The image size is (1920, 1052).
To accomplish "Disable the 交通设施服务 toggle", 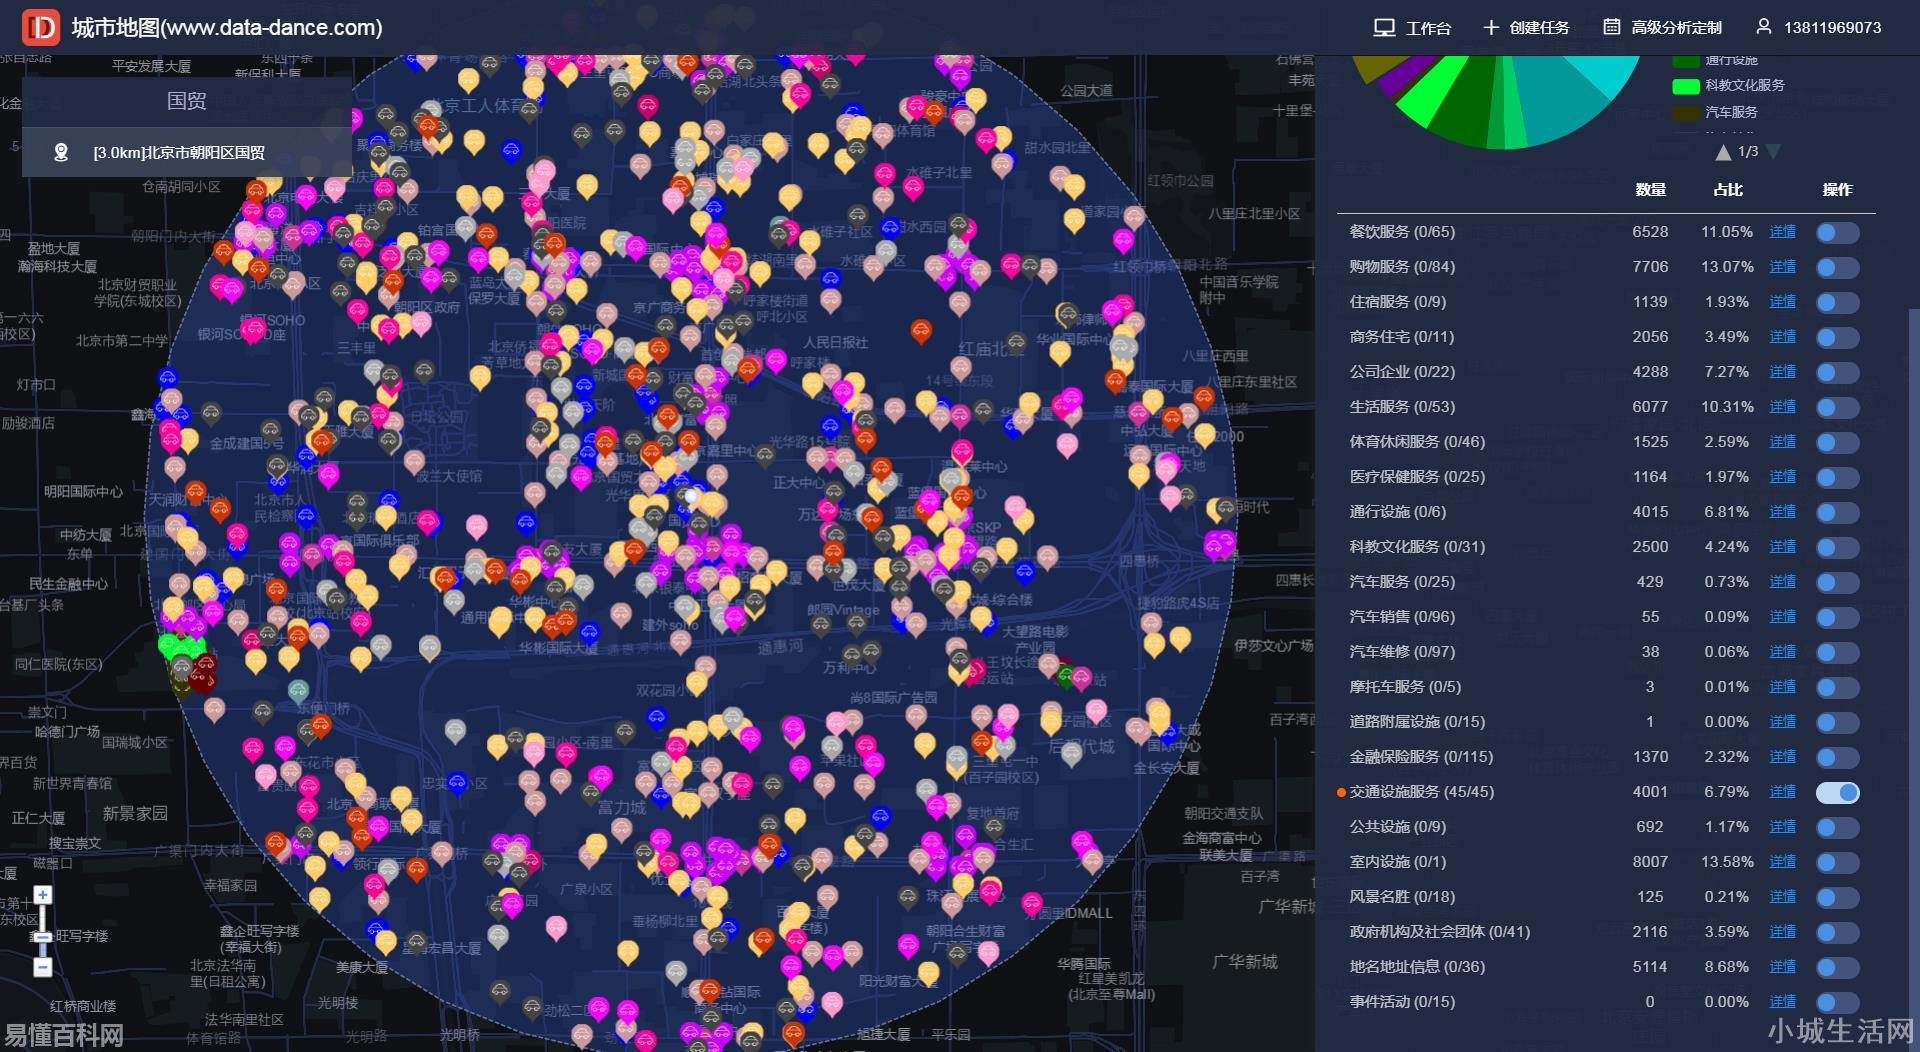I will tap(1838, 793).
